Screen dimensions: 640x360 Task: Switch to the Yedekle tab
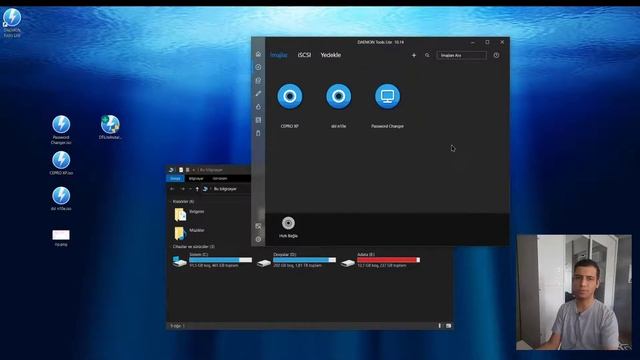click(x=331, y=55)
